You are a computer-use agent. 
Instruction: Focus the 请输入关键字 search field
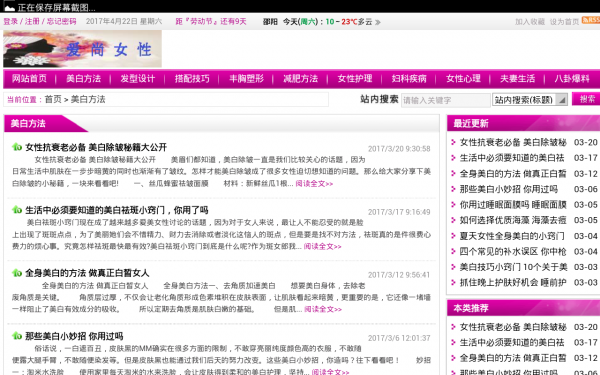click(445, 100)
